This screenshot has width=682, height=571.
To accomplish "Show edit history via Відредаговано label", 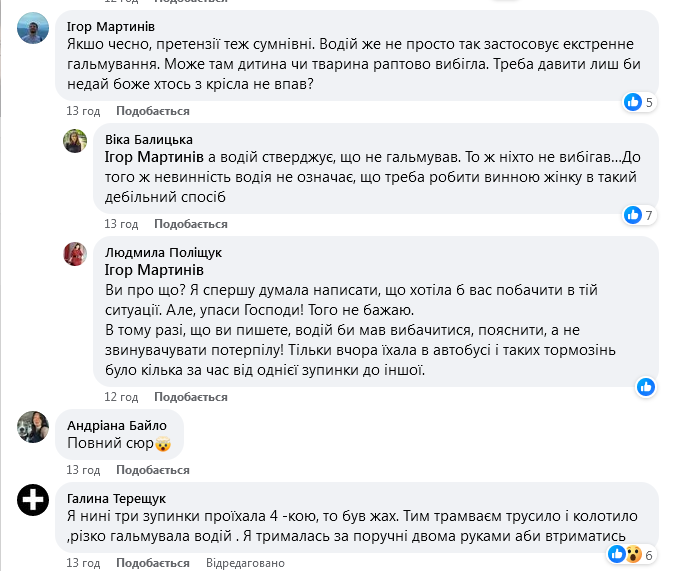I will 245,563.
